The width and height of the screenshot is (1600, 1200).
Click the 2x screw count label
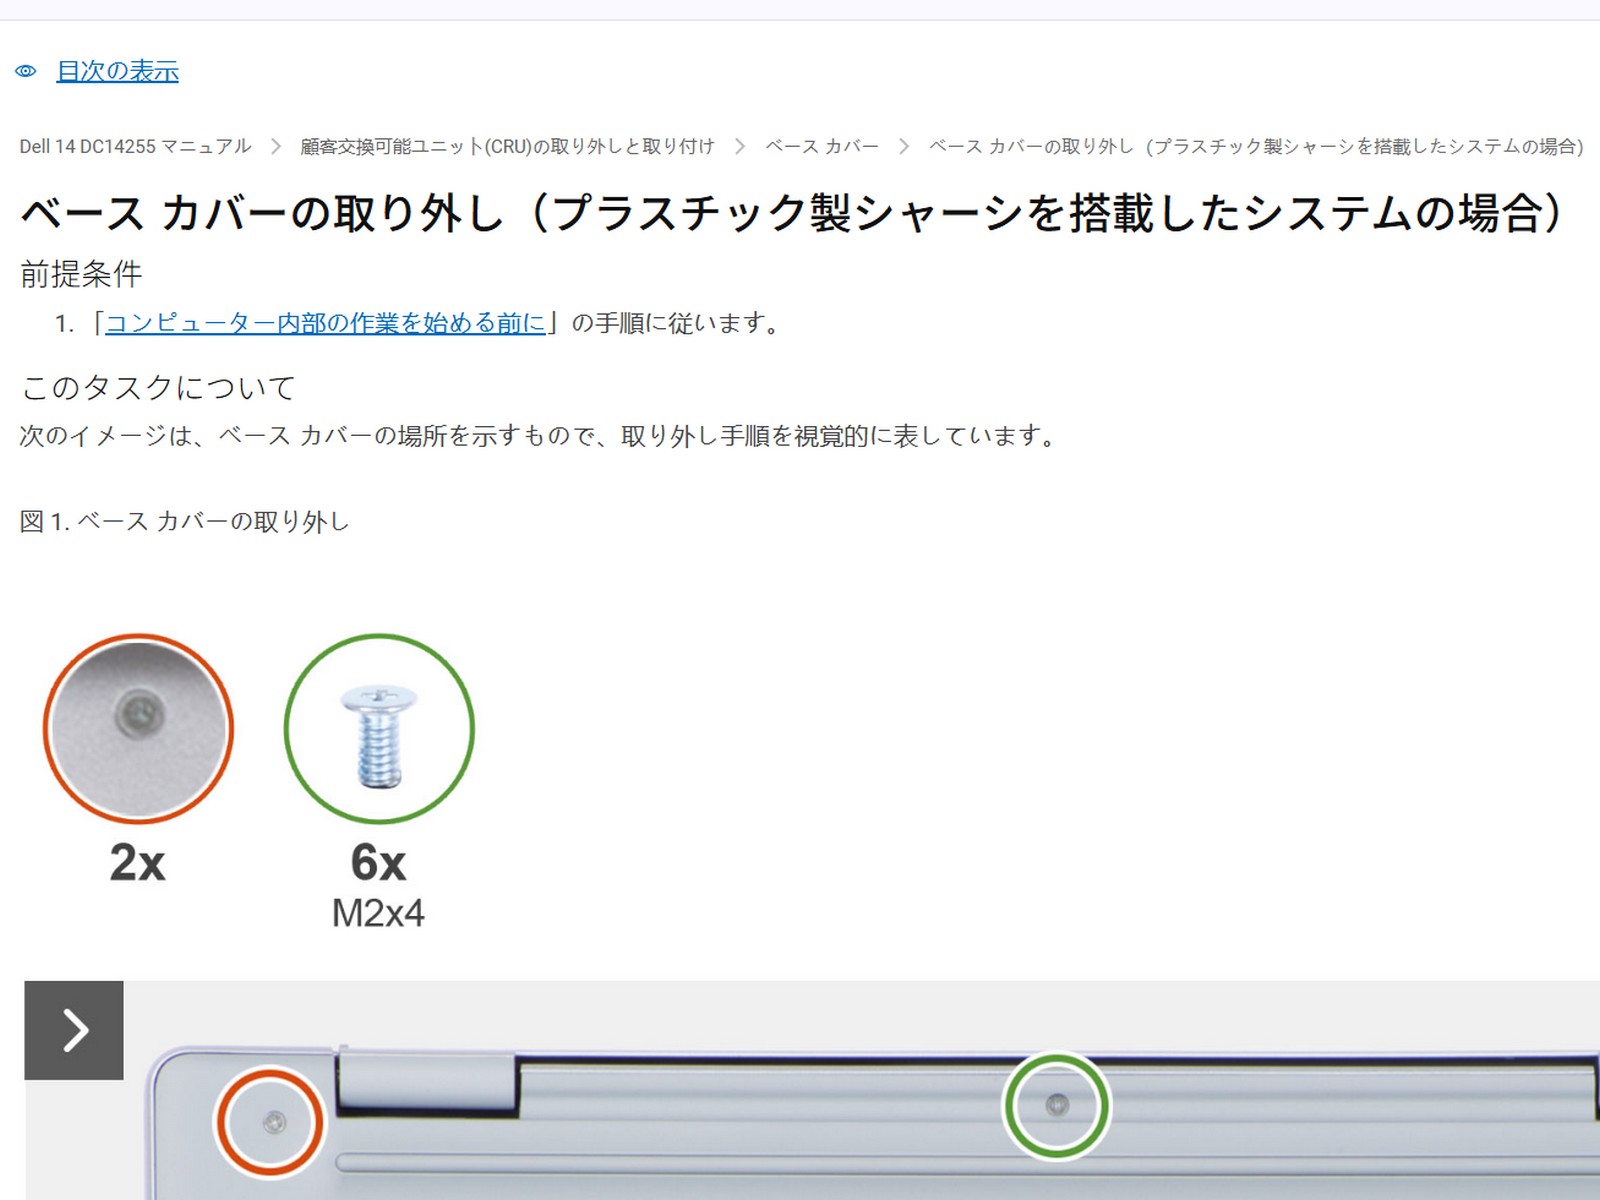coord(140,862)
